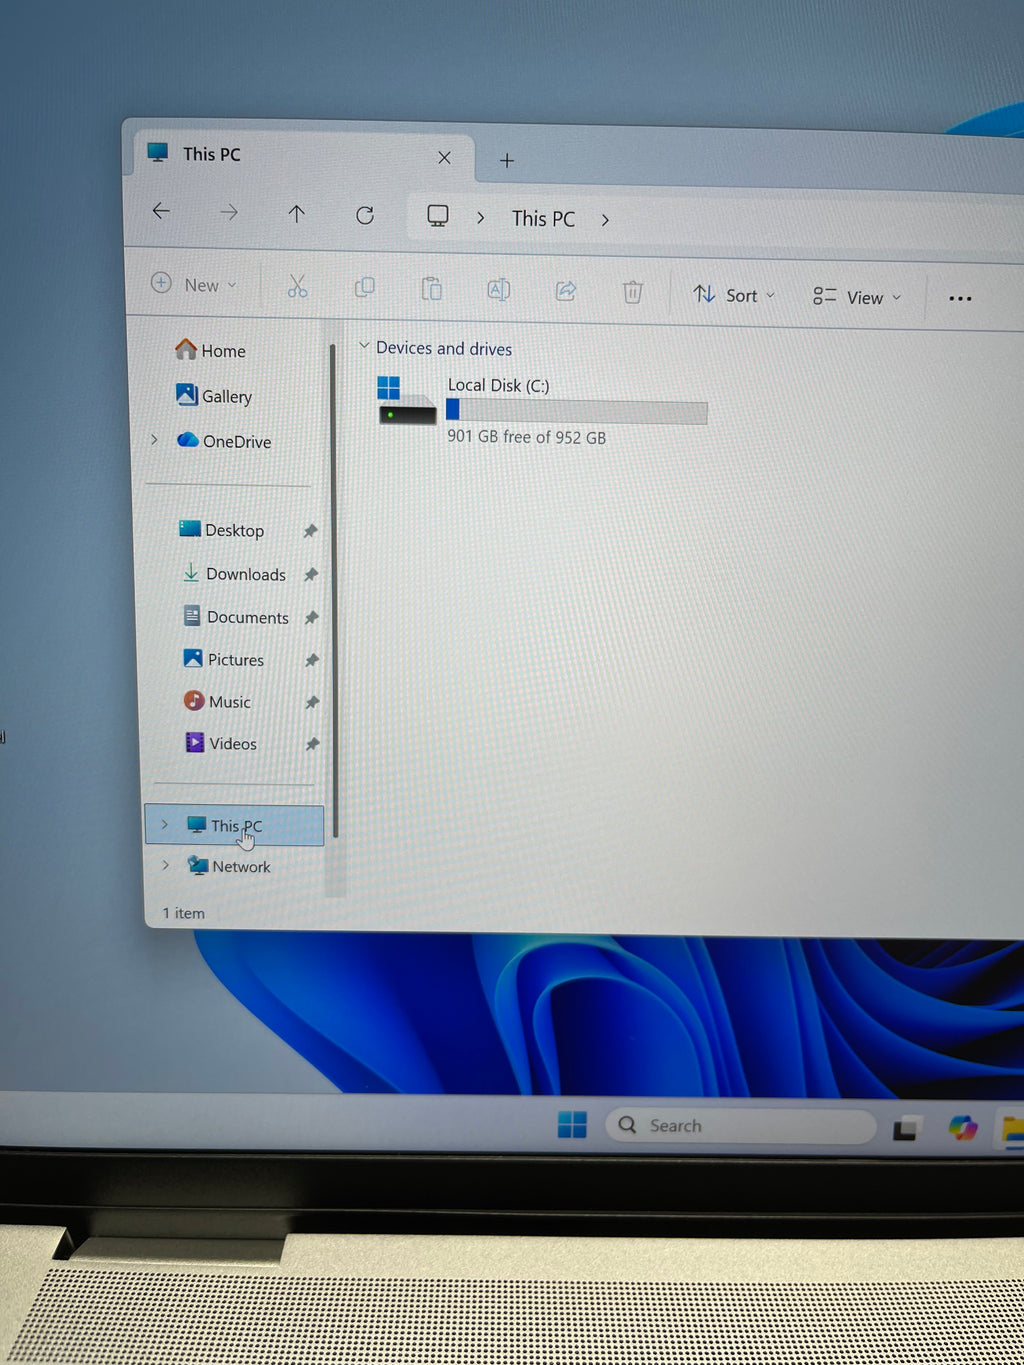Select the This PC tab title

pyautogui.click(x=212, y=154)
